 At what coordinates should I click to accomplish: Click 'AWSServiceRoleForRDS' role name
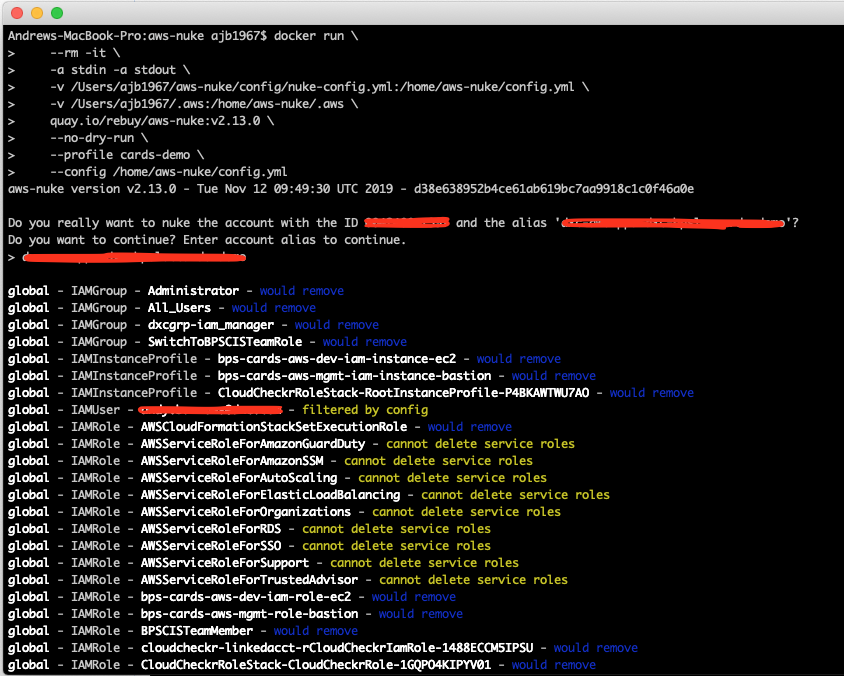[211, 529]
